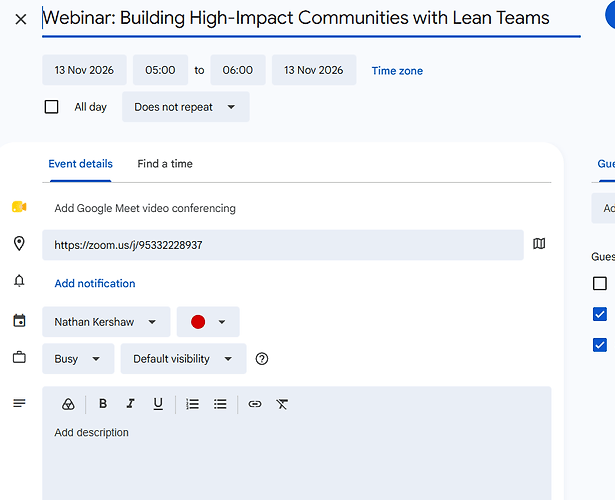
Task: Switch to the Event details tab
Action: tap(80, 164)
